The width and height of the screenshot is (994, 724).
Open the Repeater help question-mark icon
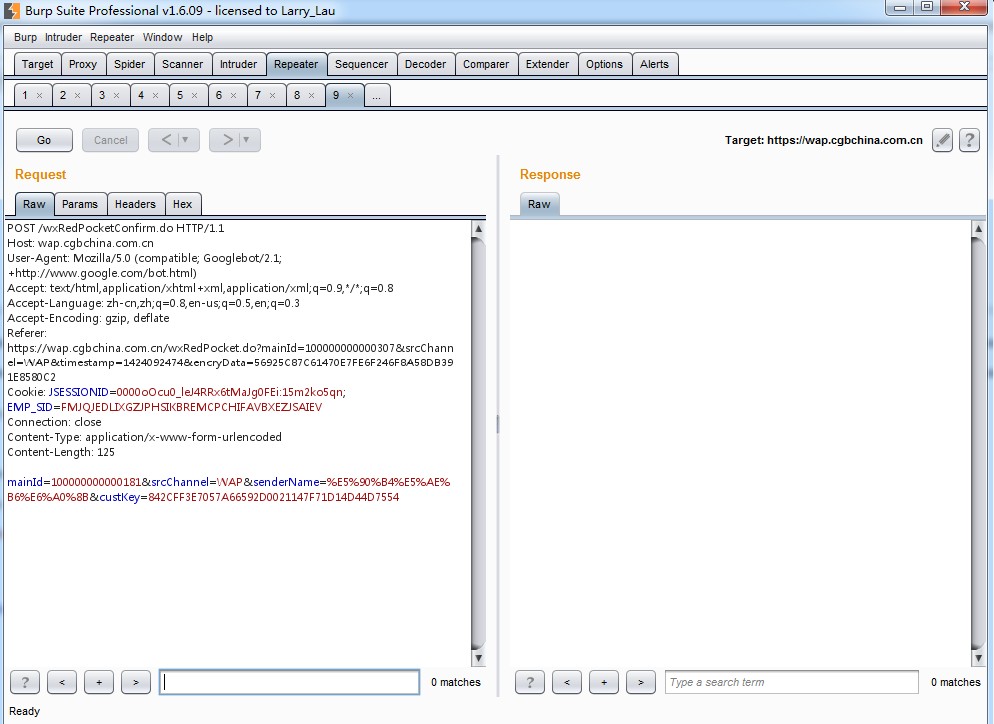[x=969, y=140]
